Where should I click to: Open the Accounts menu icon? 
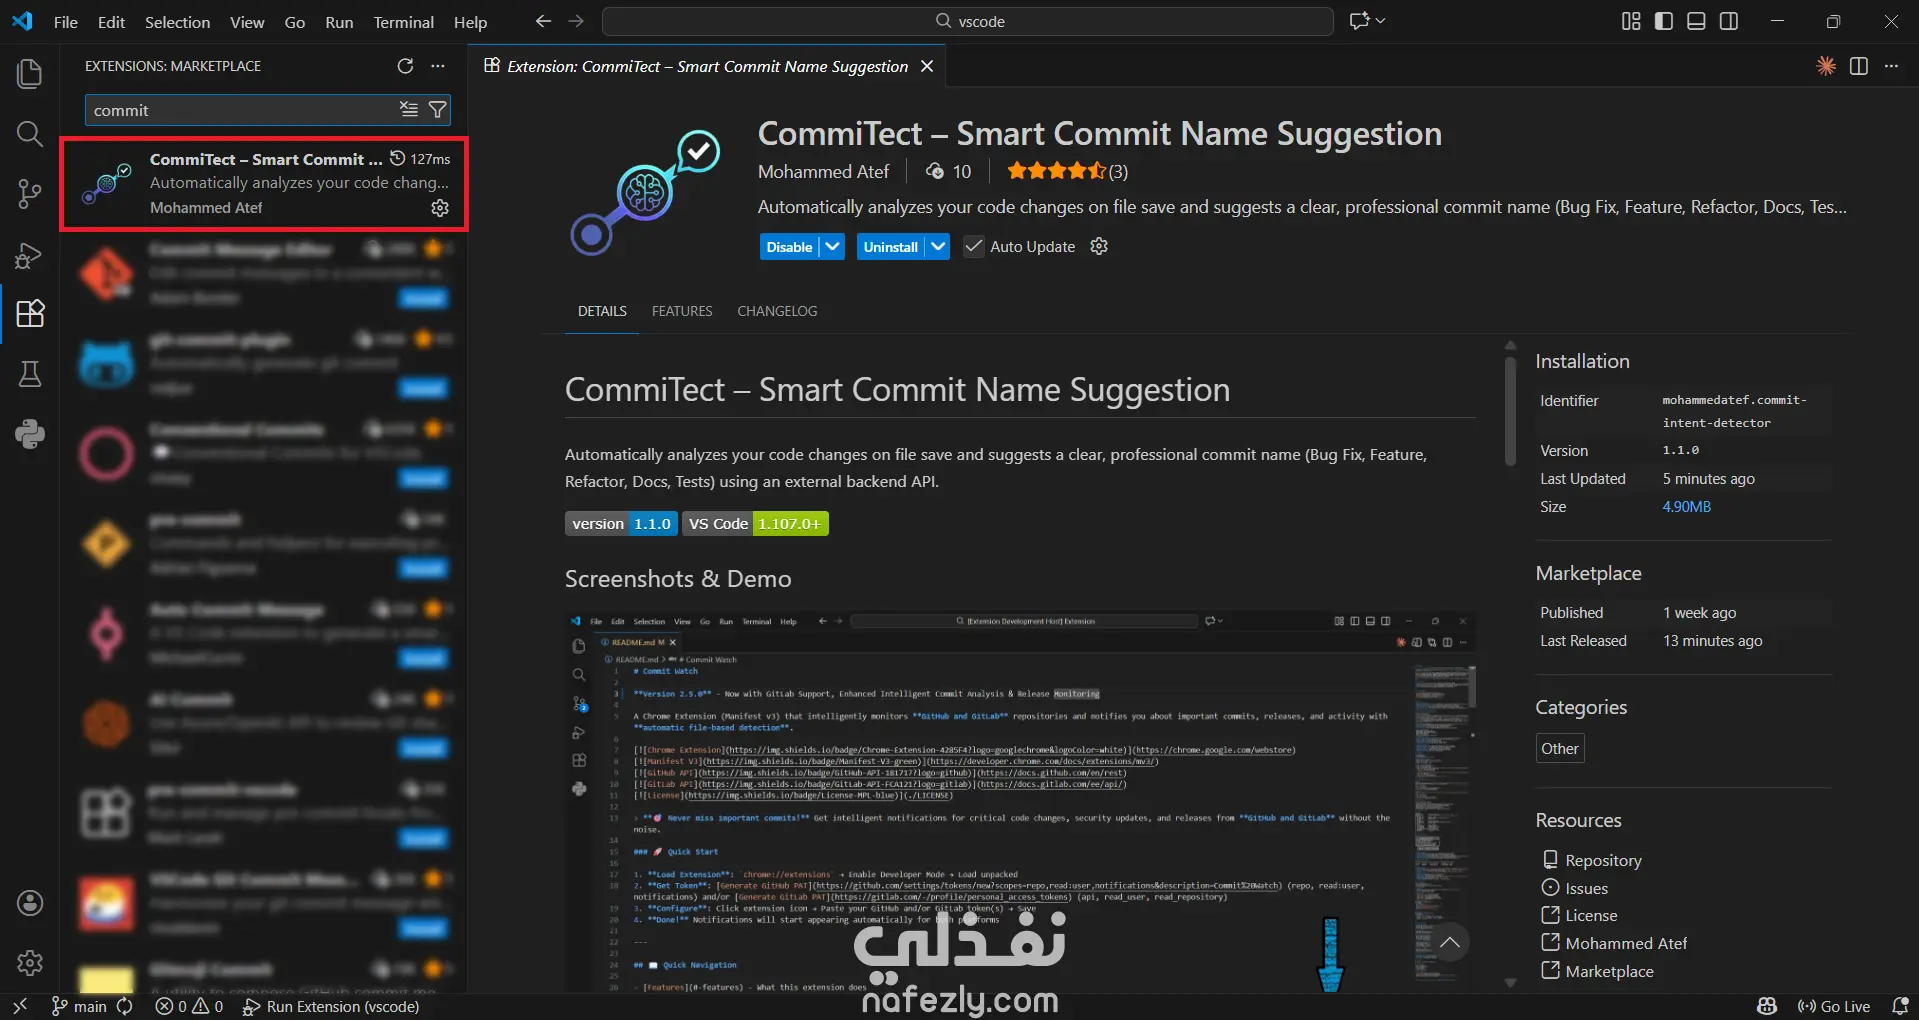(30, 903)
